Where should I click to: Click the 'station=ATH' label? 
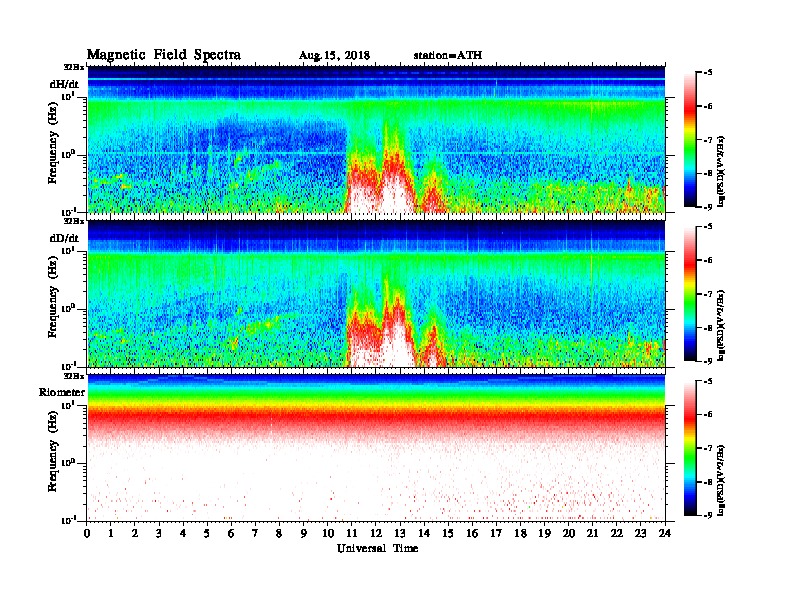click(448, 55)
